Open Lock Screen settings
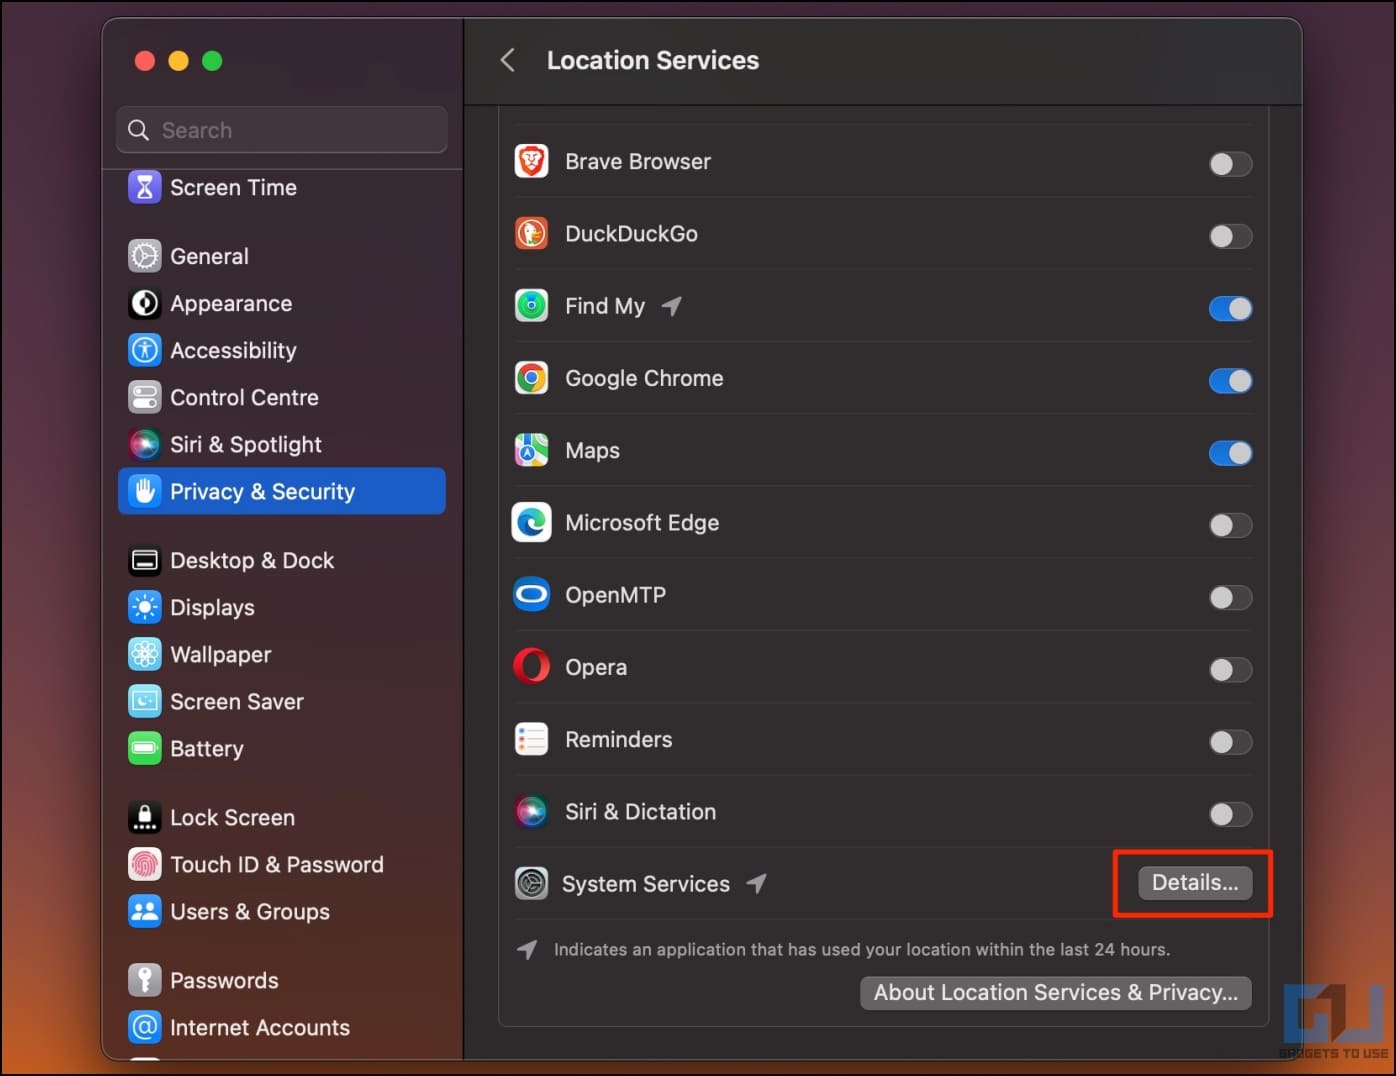1396x1076 pixels. click(x=282, y=817)
